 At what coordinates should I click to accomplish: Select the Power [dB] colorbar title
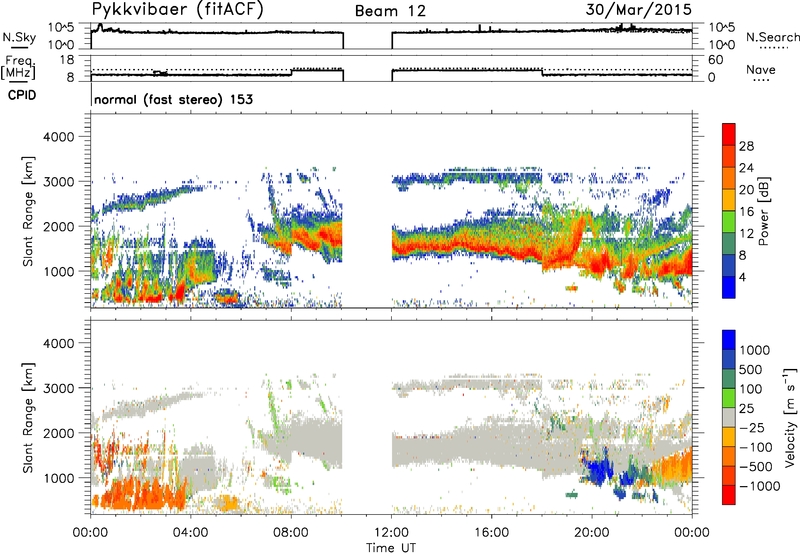[x=763, y=211]
